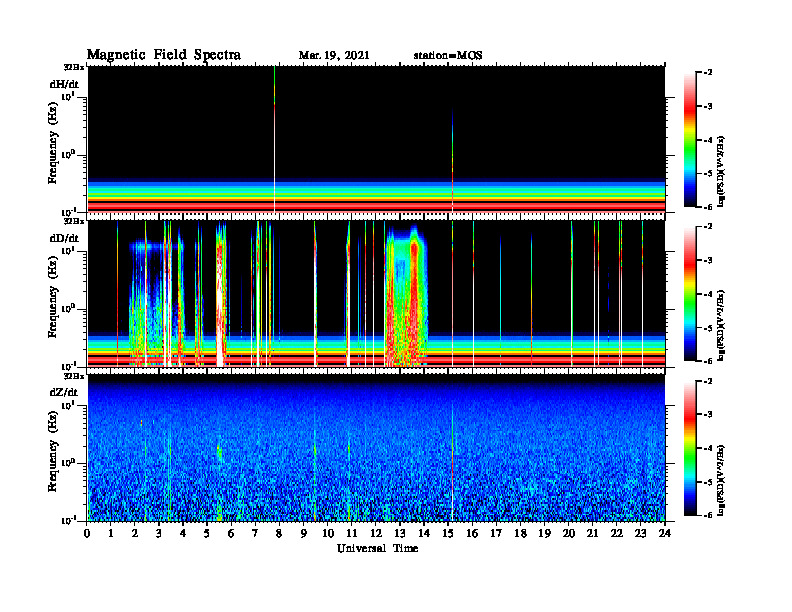The width and height of the screenshot is (792, 612).
Task: Click hour label "22" on the time axis
Action: coord(616,533)
